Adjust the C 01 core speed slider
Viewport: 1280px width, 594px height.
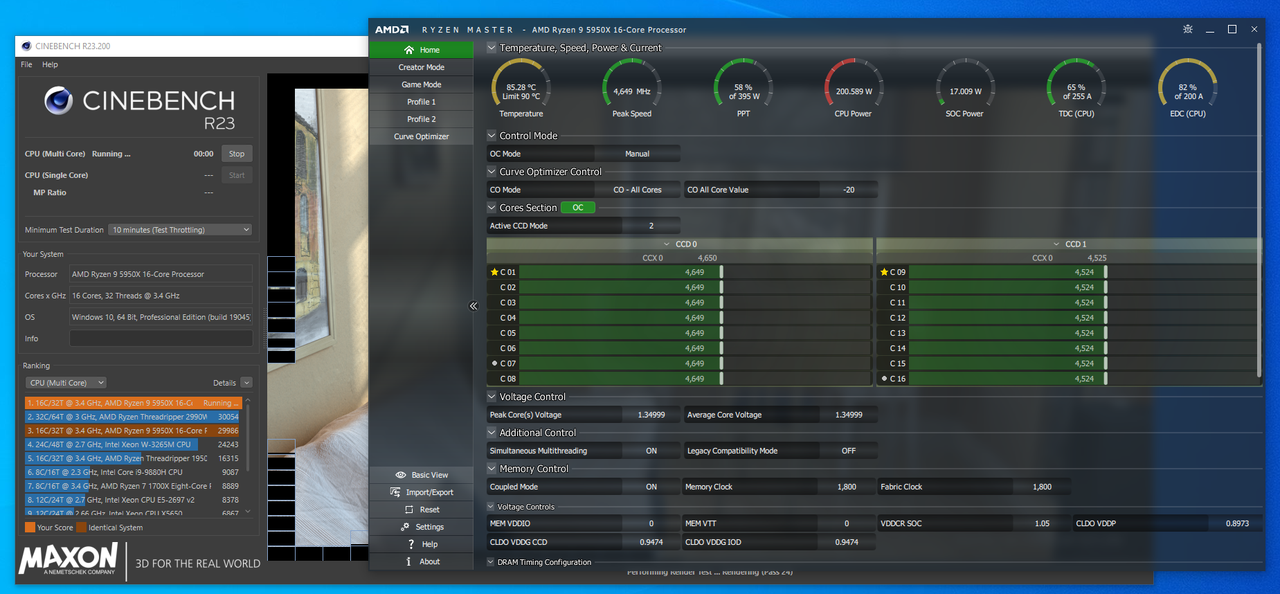(721, 272)
